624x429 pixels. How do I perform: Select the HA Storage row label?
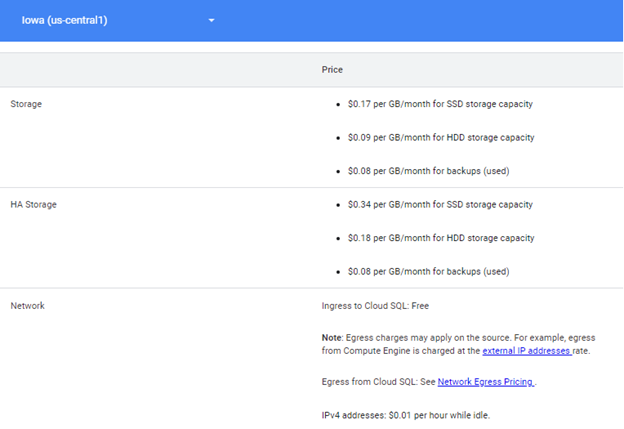(33, 205)
